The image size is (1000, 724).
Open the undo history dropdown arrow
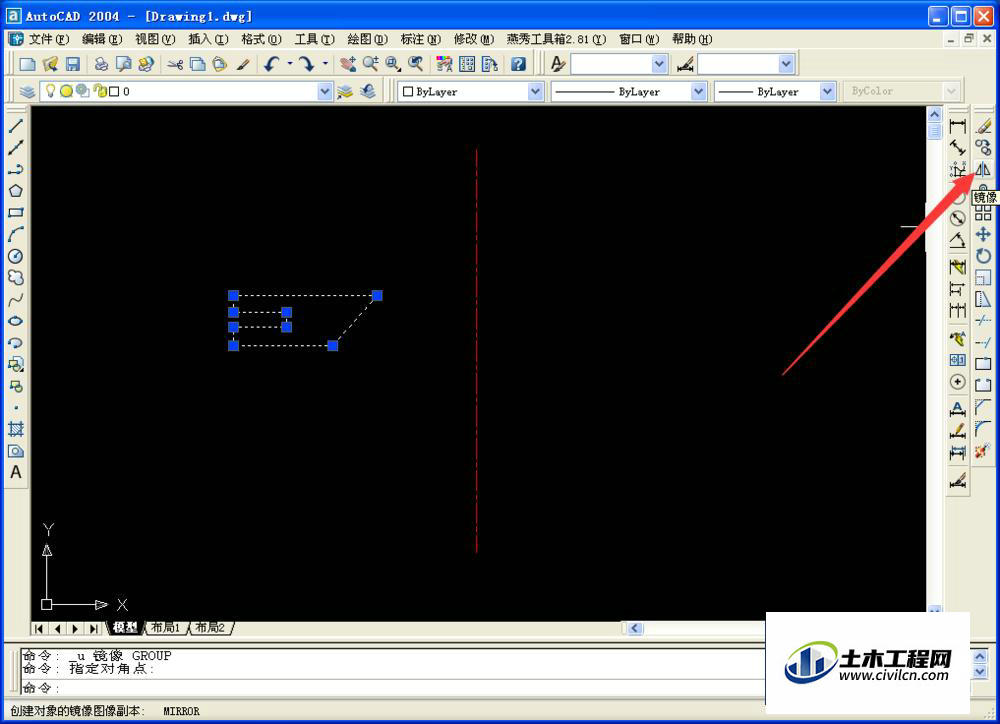click(x=290, y=64)
